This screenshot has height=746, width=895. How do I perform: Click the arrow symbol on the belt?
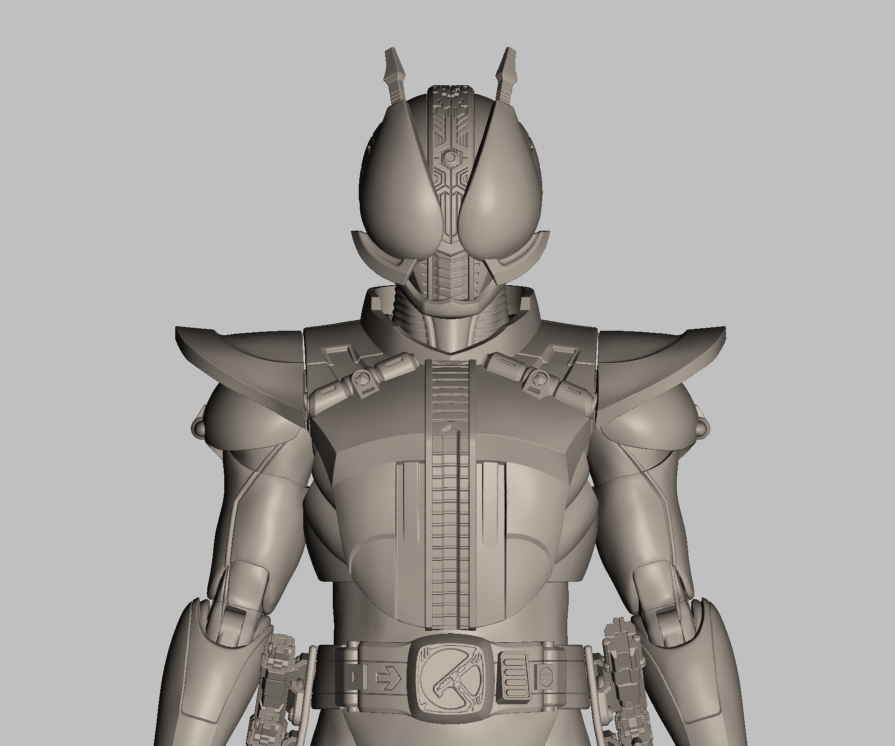(x=389, y=678)
